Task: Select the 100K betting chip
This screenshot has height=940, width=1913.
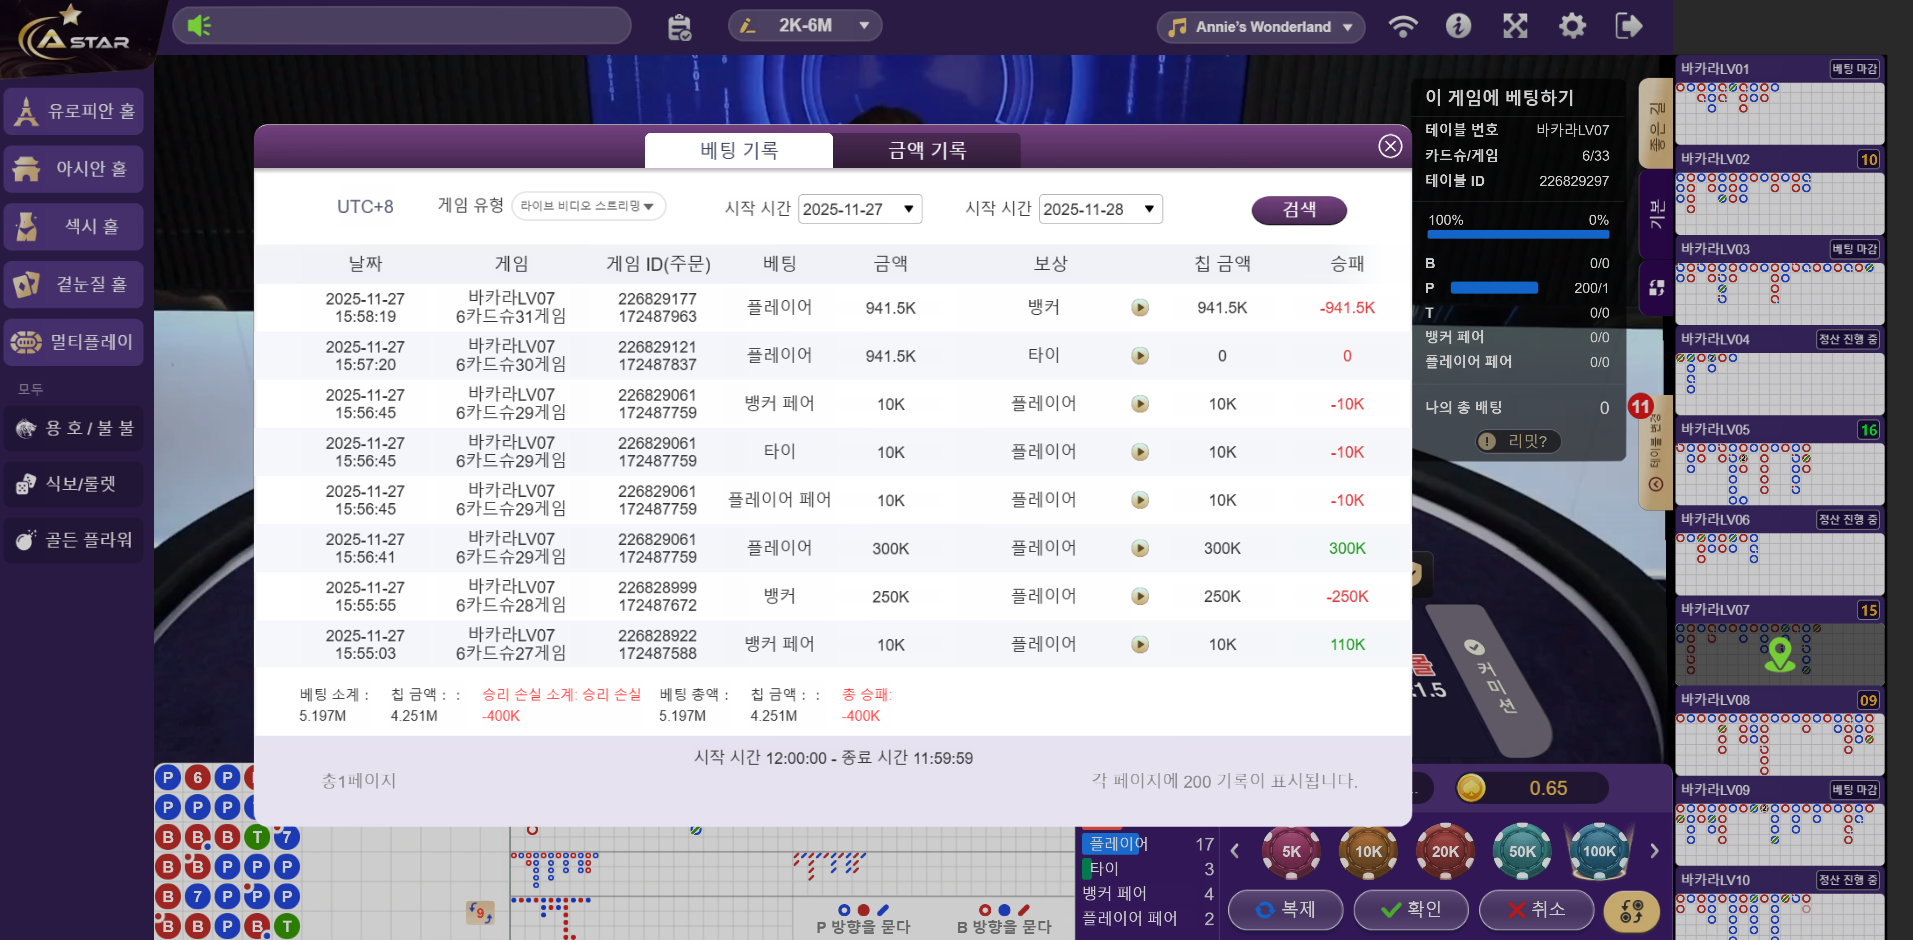Action: tap(1599, 851)
